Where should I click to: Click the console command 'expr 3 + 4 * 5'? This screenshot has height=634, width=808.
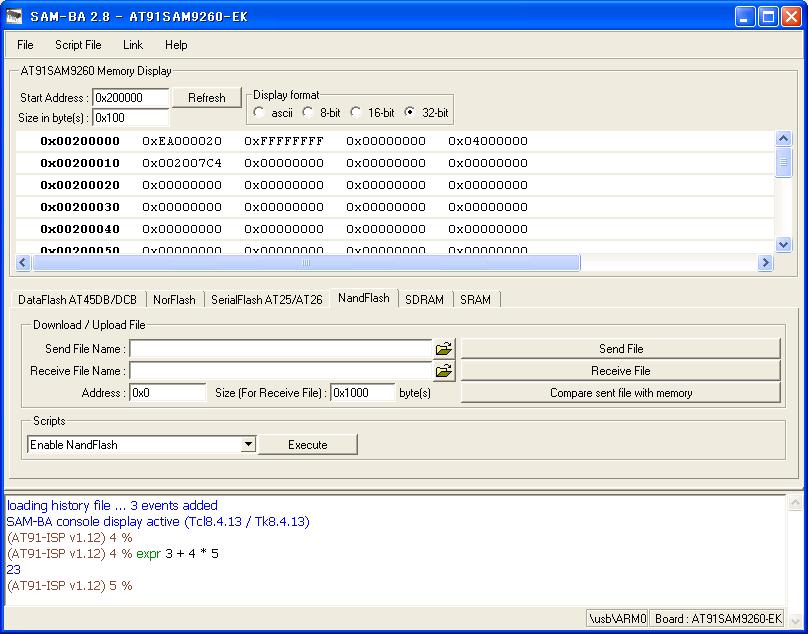[x=178, y=554]
